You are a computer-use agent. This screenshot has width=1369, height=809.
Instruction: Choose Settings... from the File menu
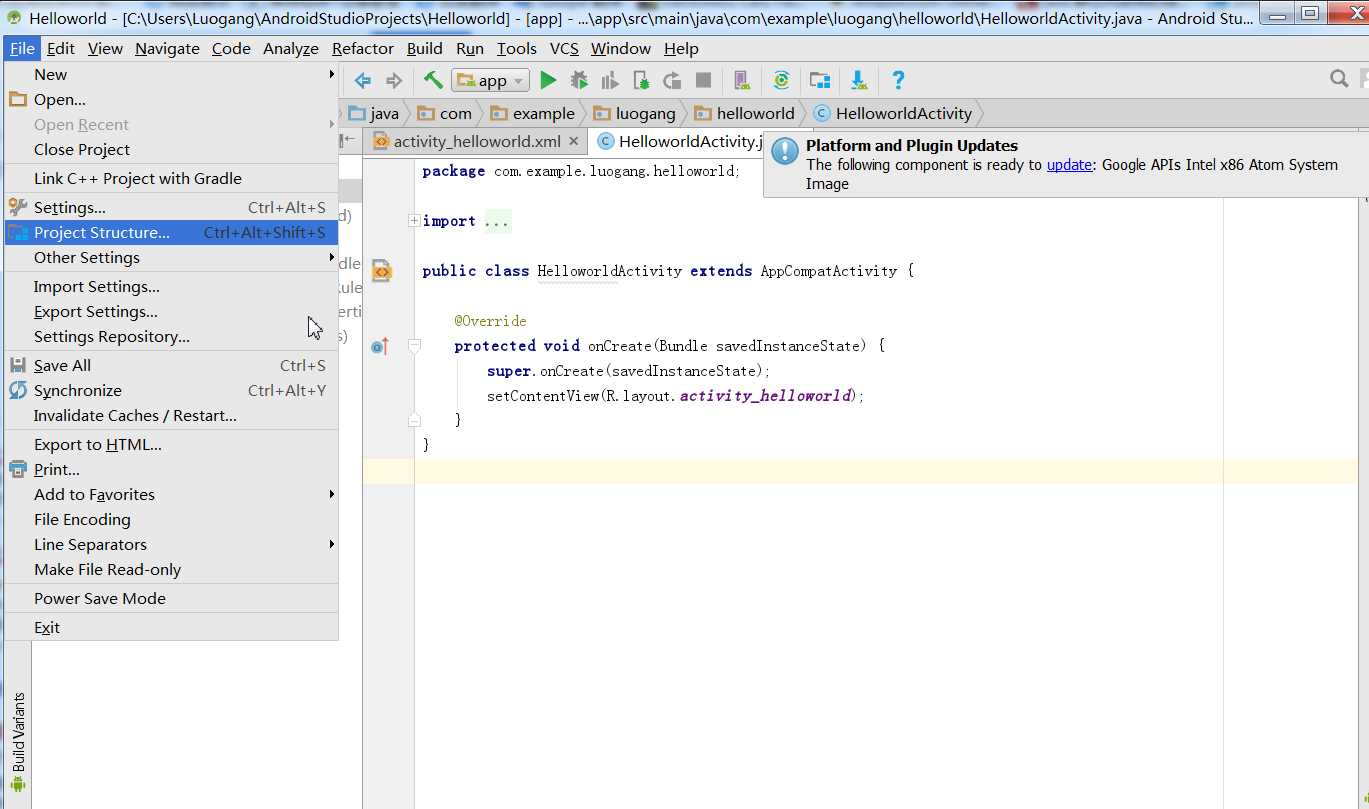(x=171, y=207)
